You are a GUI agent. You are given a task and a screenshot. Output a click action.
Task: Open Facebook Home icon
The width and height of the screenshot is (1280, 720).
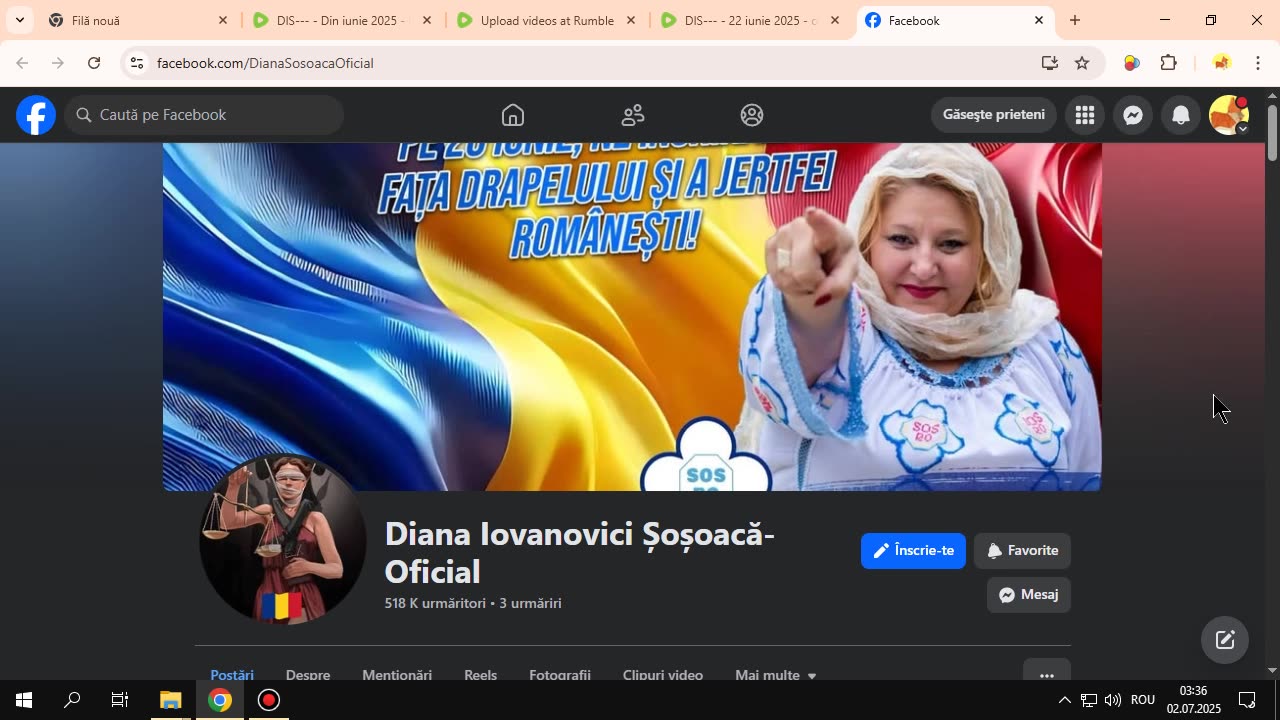513,115
